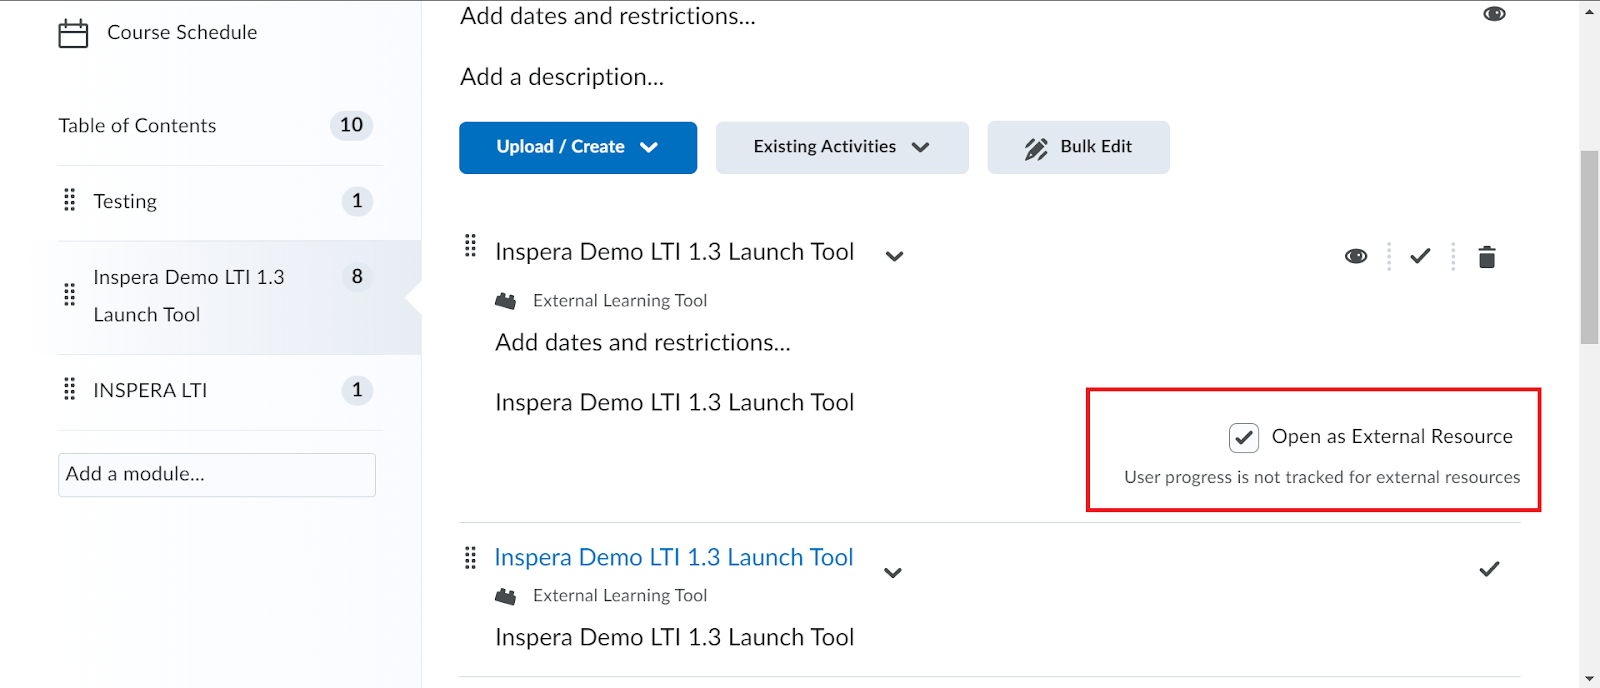
Task: Click scrollbar down arrow
Action: (x=1589, y=679)
